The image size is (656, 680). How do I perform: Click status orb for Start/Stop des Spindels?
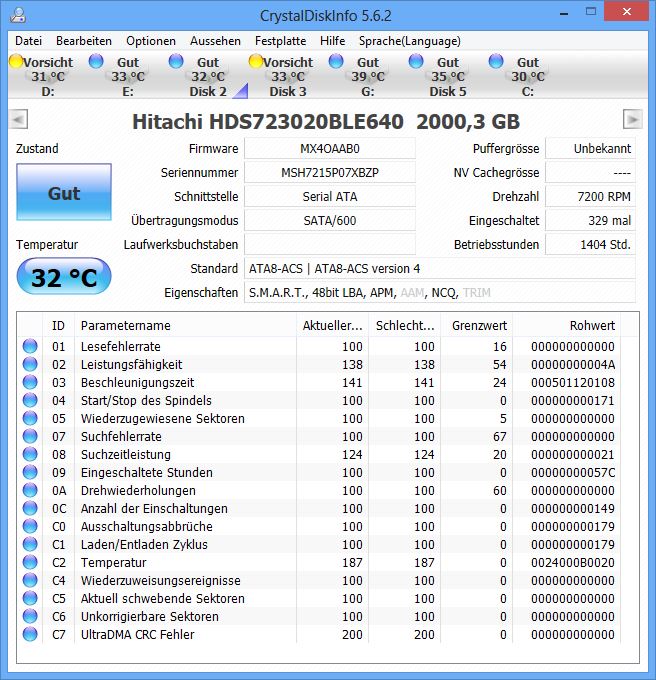[x=30, y=400]
